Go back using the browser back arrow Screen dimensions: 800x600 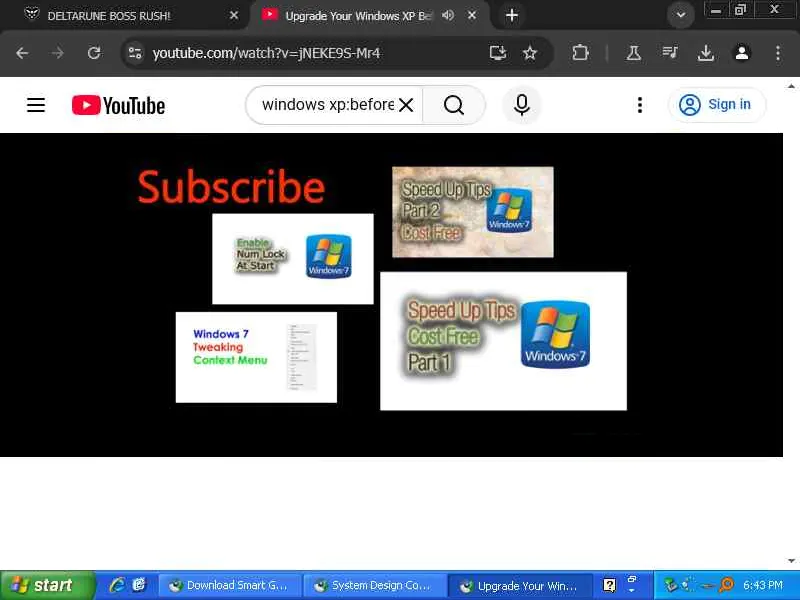click(x=22, y=53)
